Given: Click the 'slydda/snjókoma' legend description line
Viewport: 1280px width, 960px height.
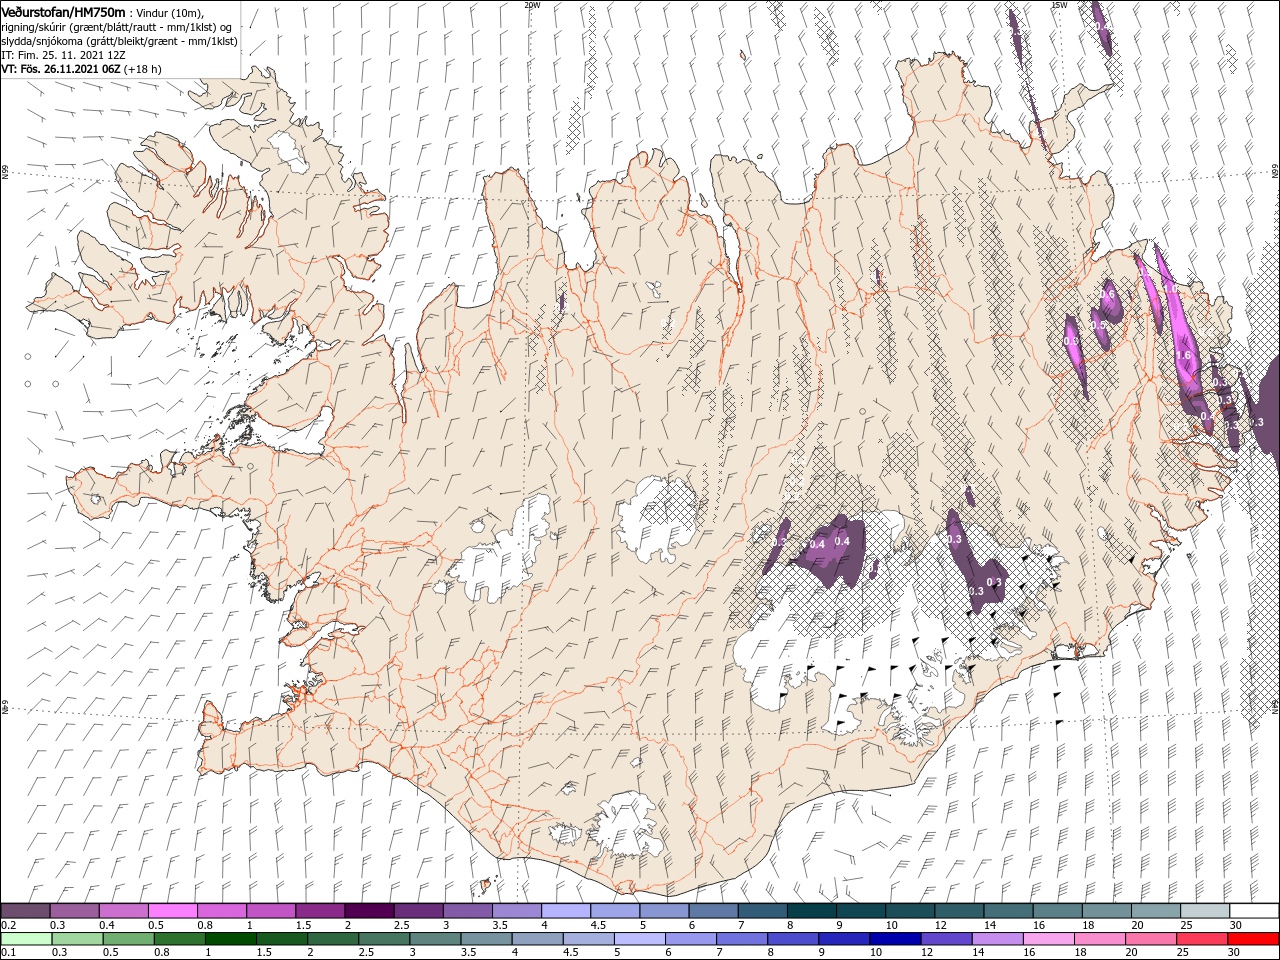Looking at the screenshot, I should click(x=119, y=41).
